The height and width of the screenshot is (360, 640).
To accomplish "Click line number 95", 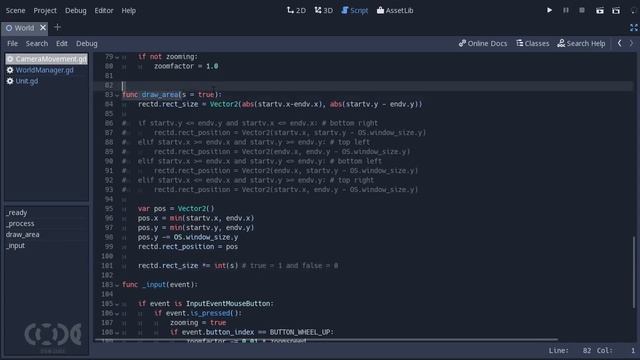I will click(109, 209).
